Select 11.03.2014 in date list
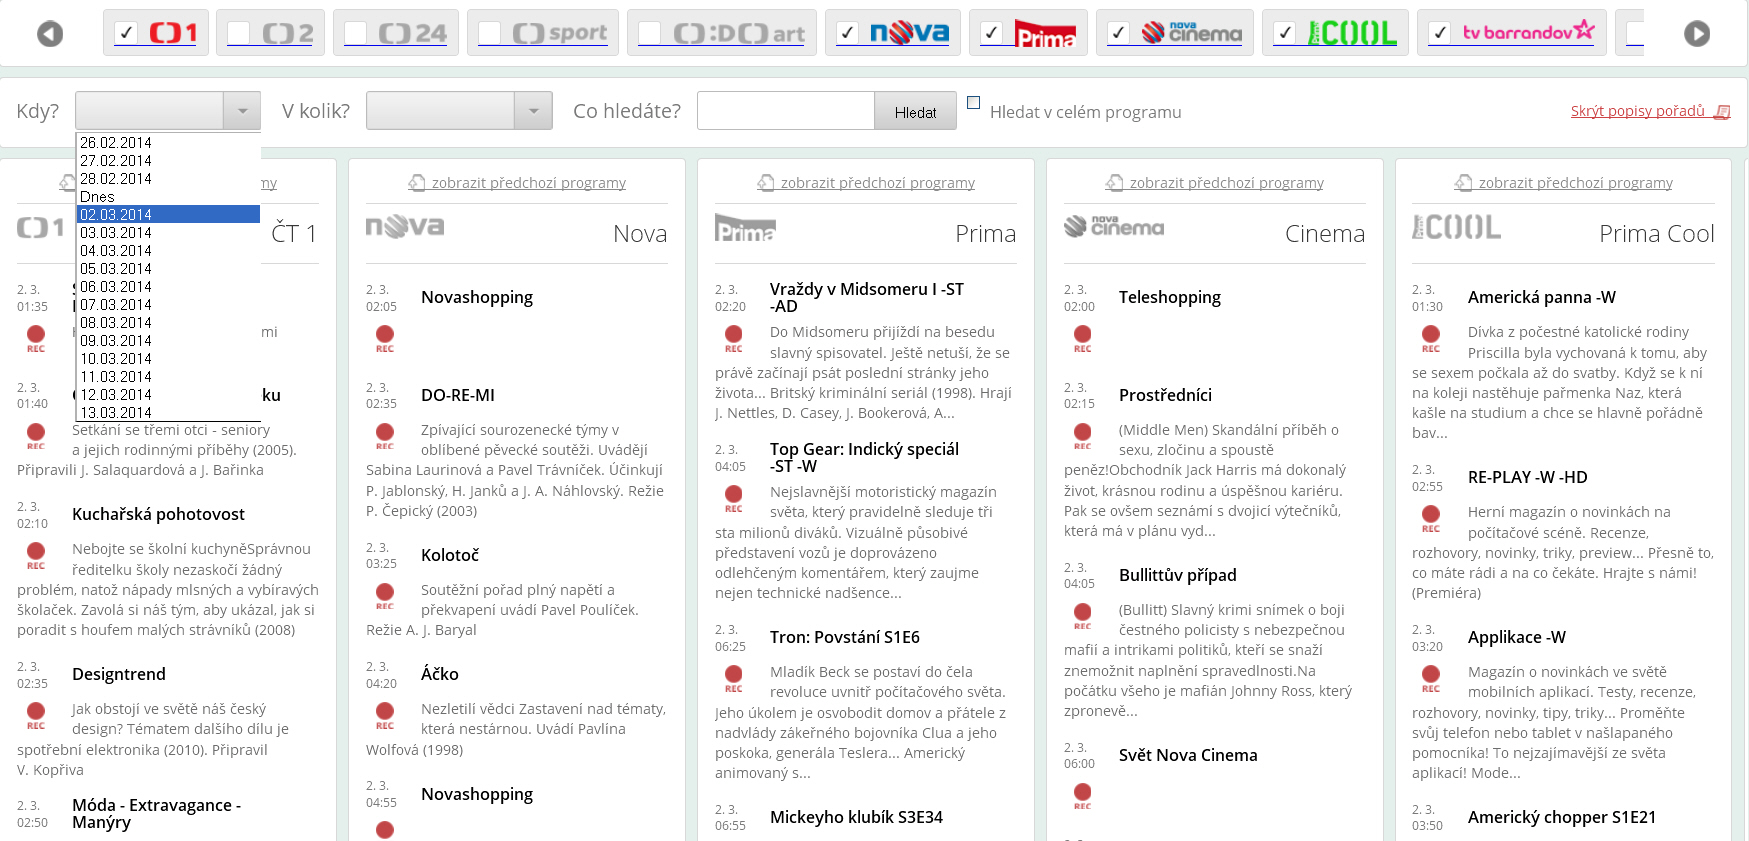Image resolution: width=1749 pixels, height=841 pixels. (x=168, y=377)
